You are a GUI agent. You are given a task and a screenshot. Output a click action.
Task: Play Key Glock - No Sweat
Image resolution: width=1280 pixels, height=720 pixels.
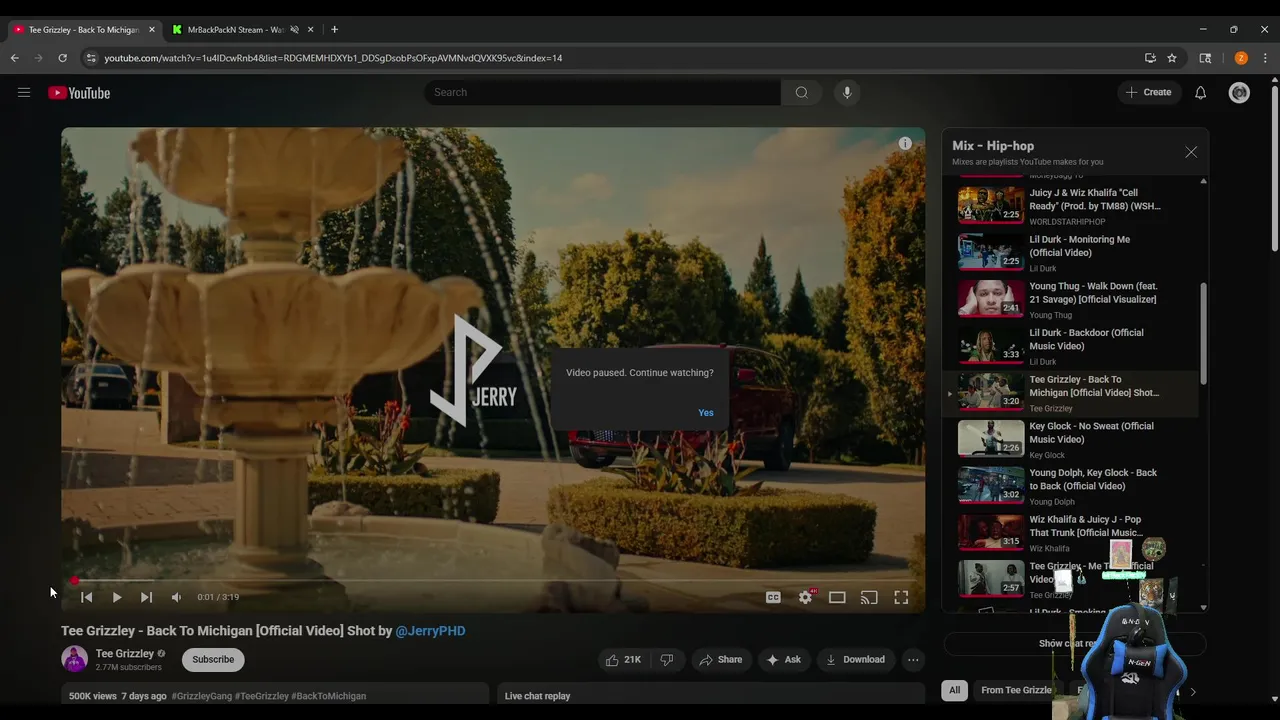pos(1070,440)
